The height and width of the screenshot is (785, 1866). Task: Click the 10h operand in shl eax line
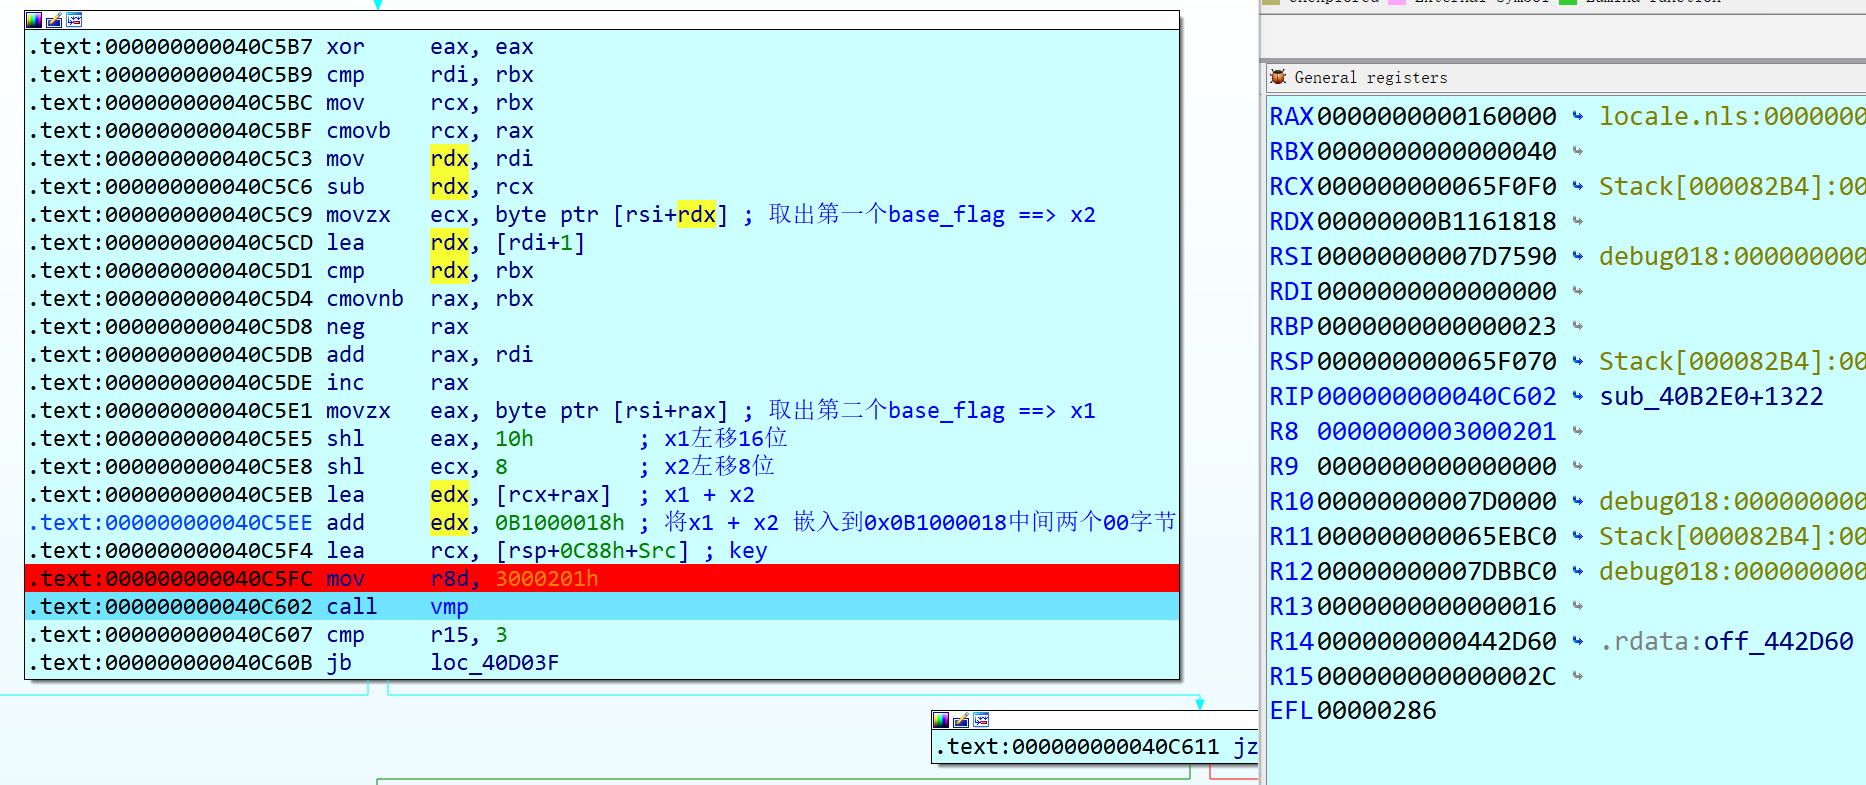[x=514, y=438]
